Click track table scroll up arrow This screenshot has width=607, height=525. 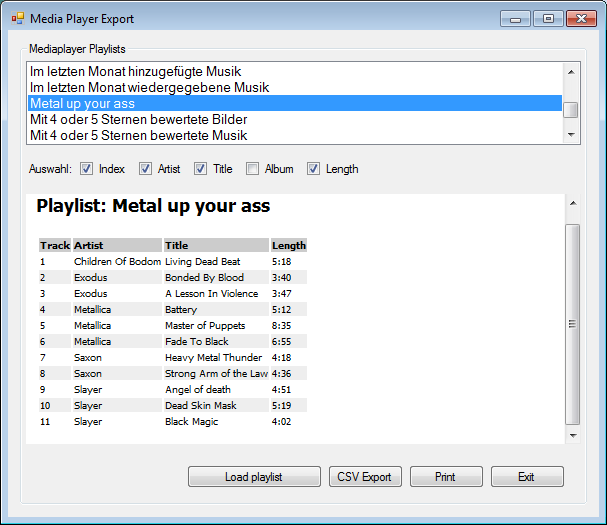[x=573, y=203]
